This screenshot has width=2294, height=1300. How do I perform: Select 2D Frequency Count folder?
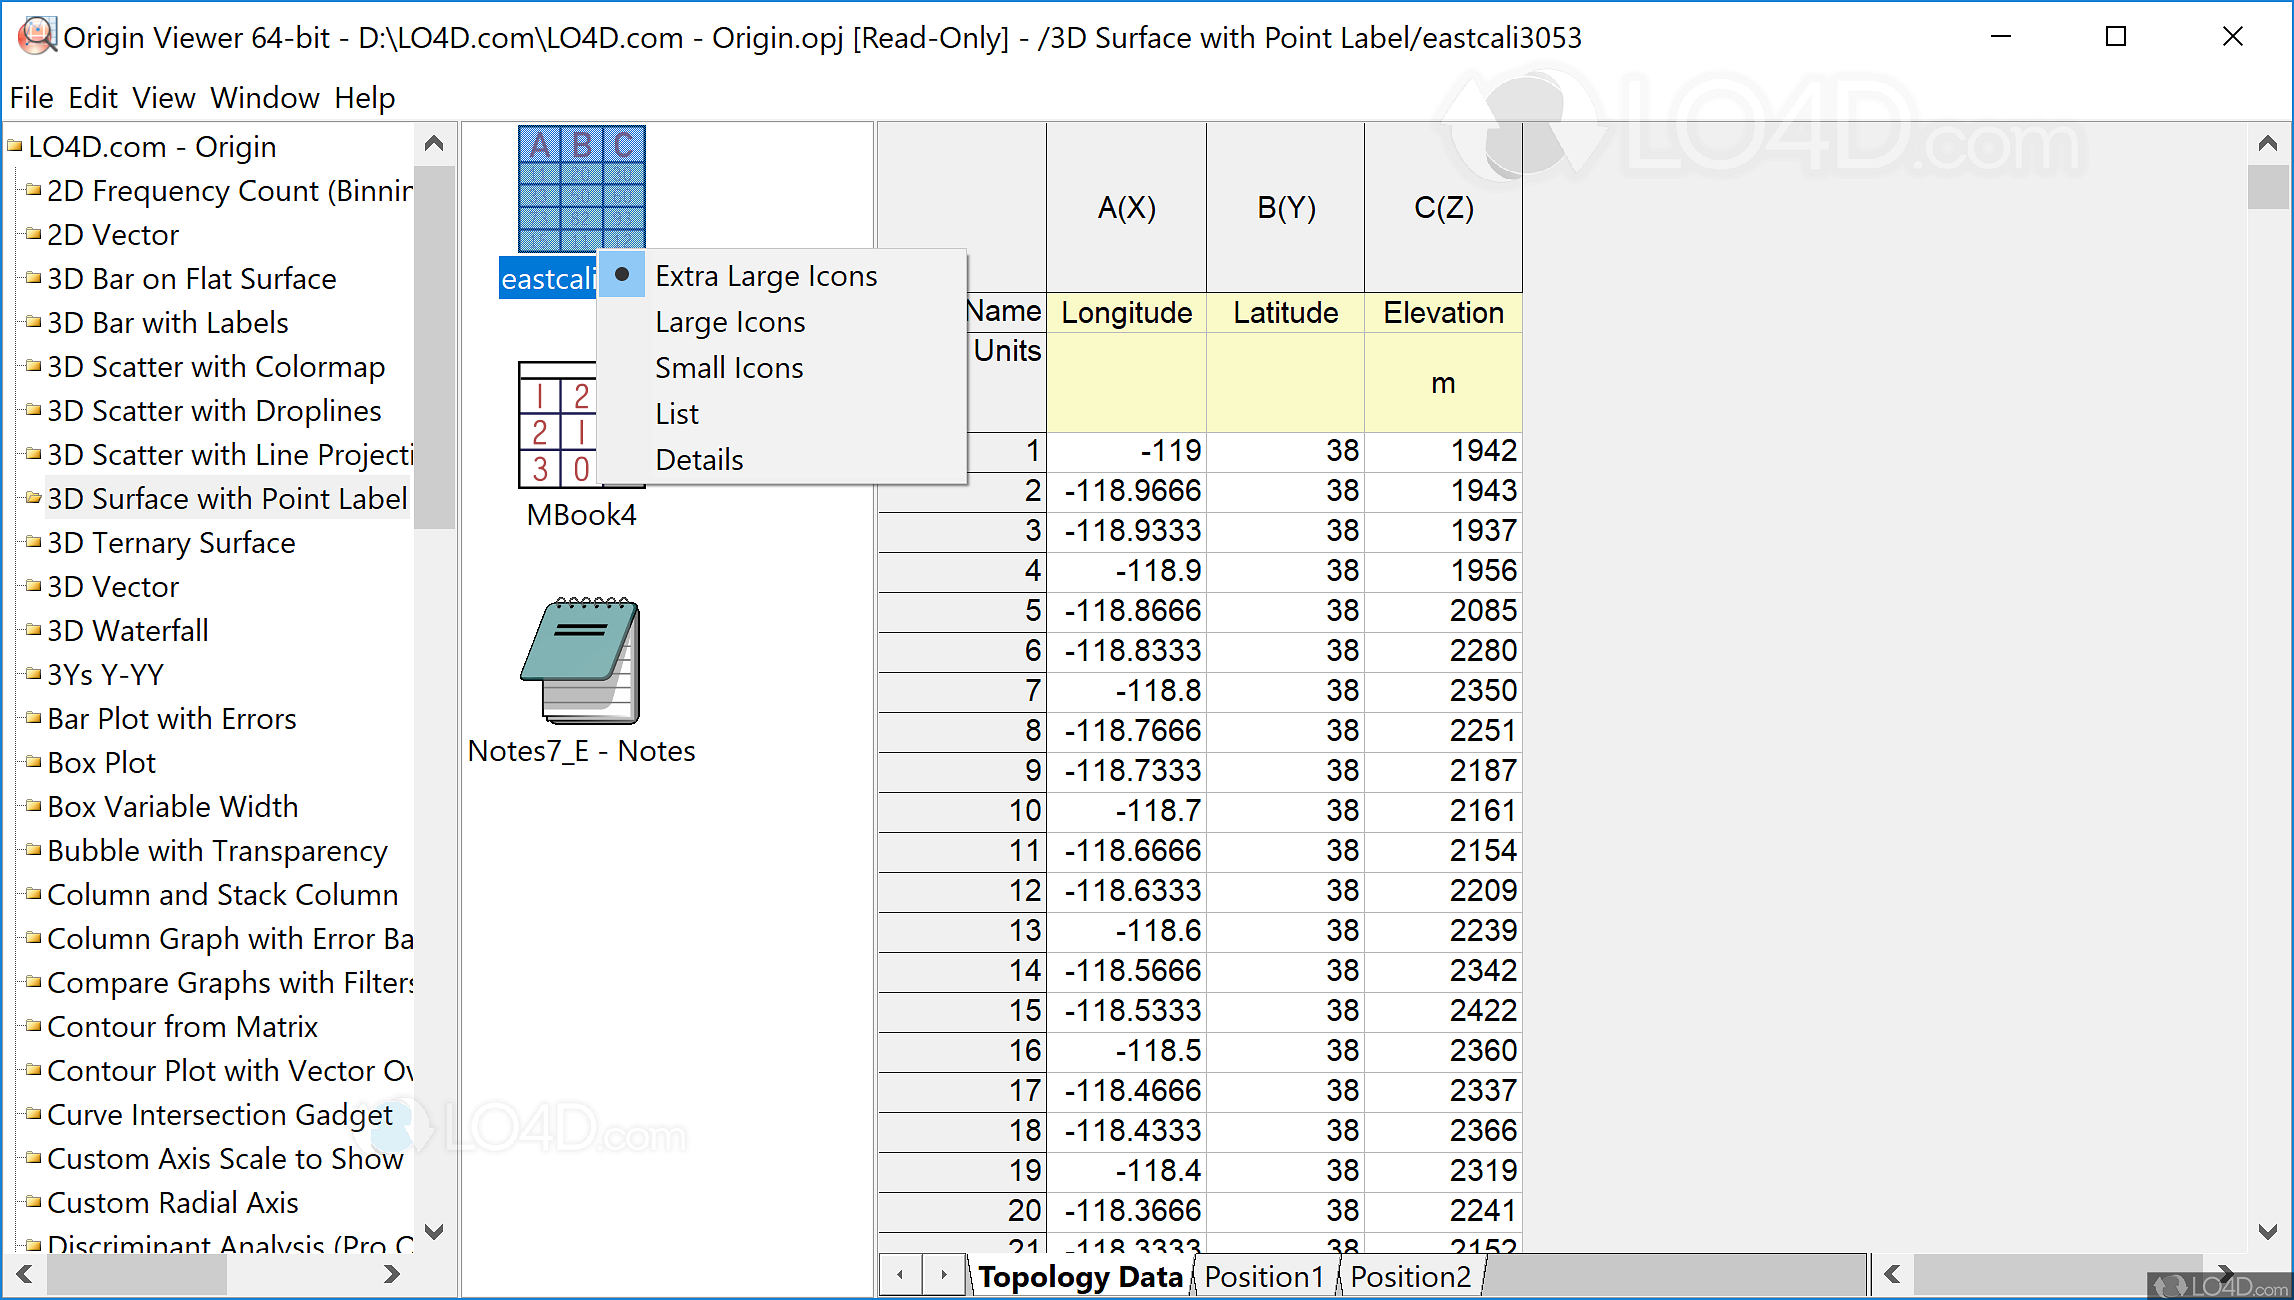click(229, 190)
